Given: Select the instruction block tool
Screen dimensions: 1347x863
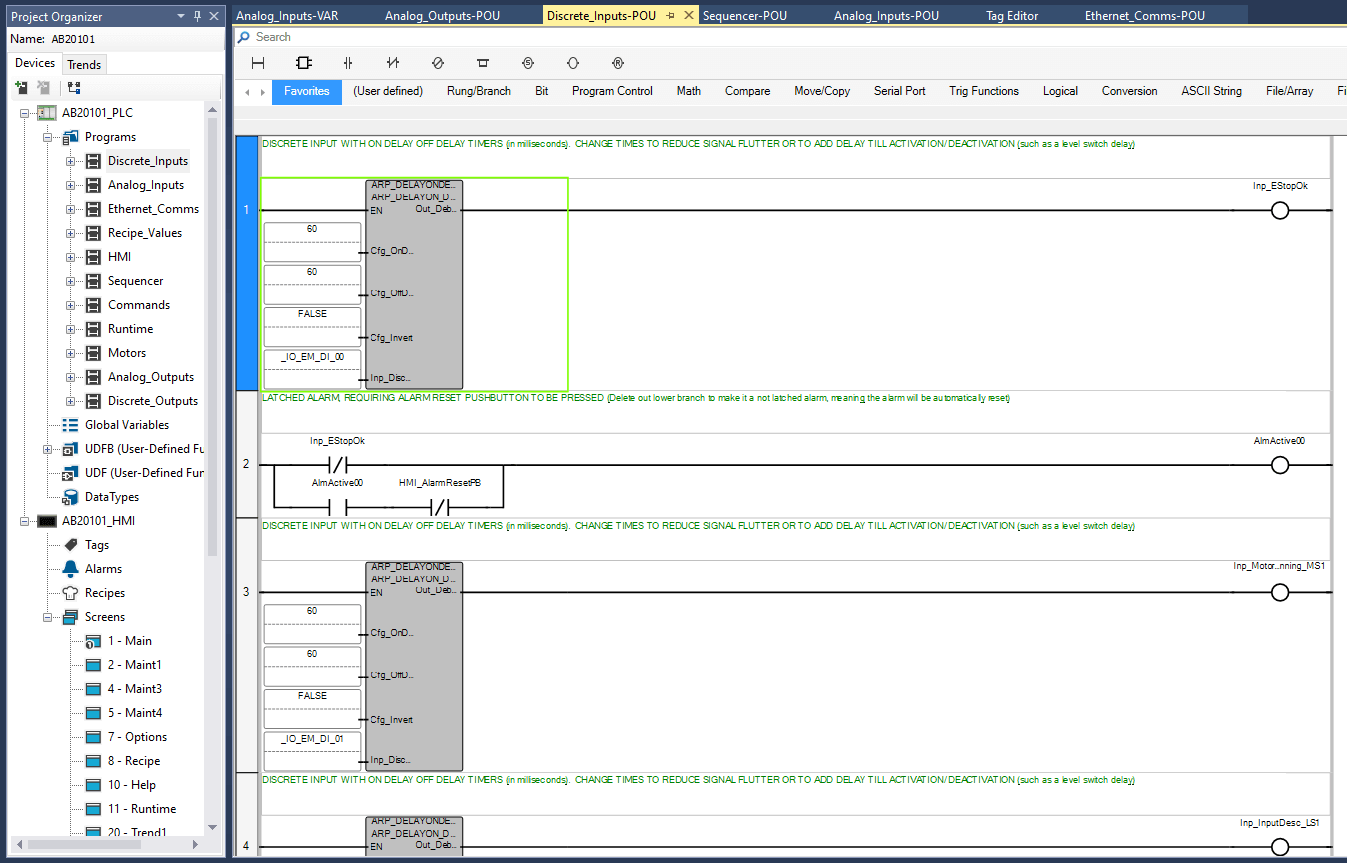Looking at the screenshot, I should point(304,62).
